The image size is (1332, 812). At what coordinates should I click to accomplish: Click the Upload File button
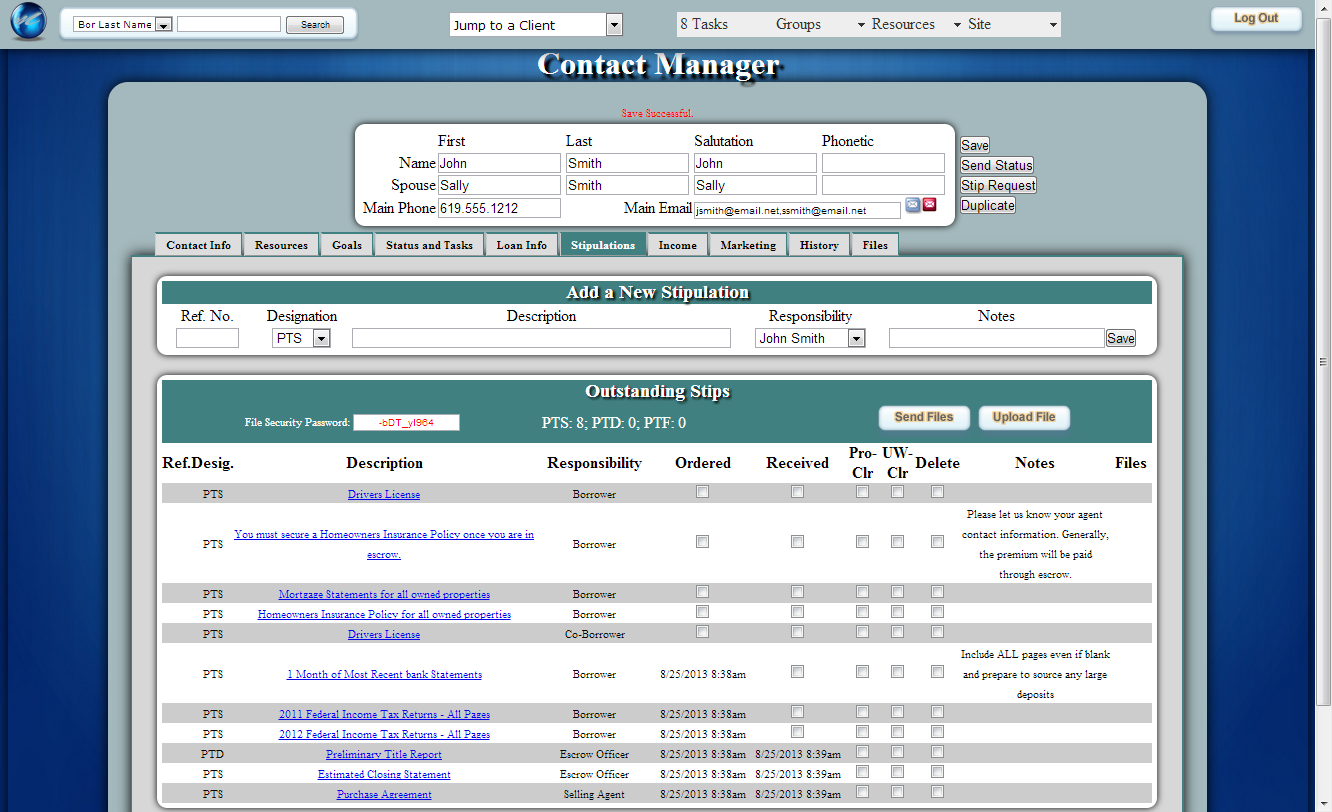pos(1023,417)
